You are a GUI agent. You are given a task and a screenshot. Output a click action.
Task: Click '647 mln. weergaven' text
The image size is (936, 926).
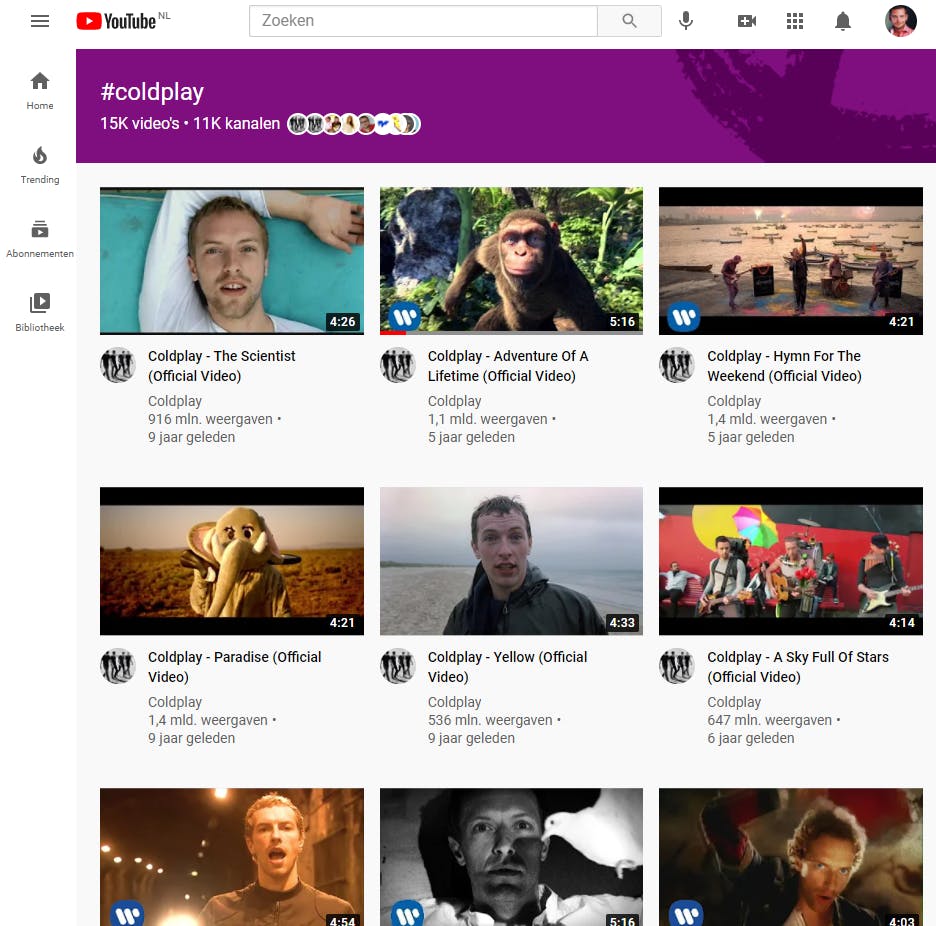coord(769,720)
